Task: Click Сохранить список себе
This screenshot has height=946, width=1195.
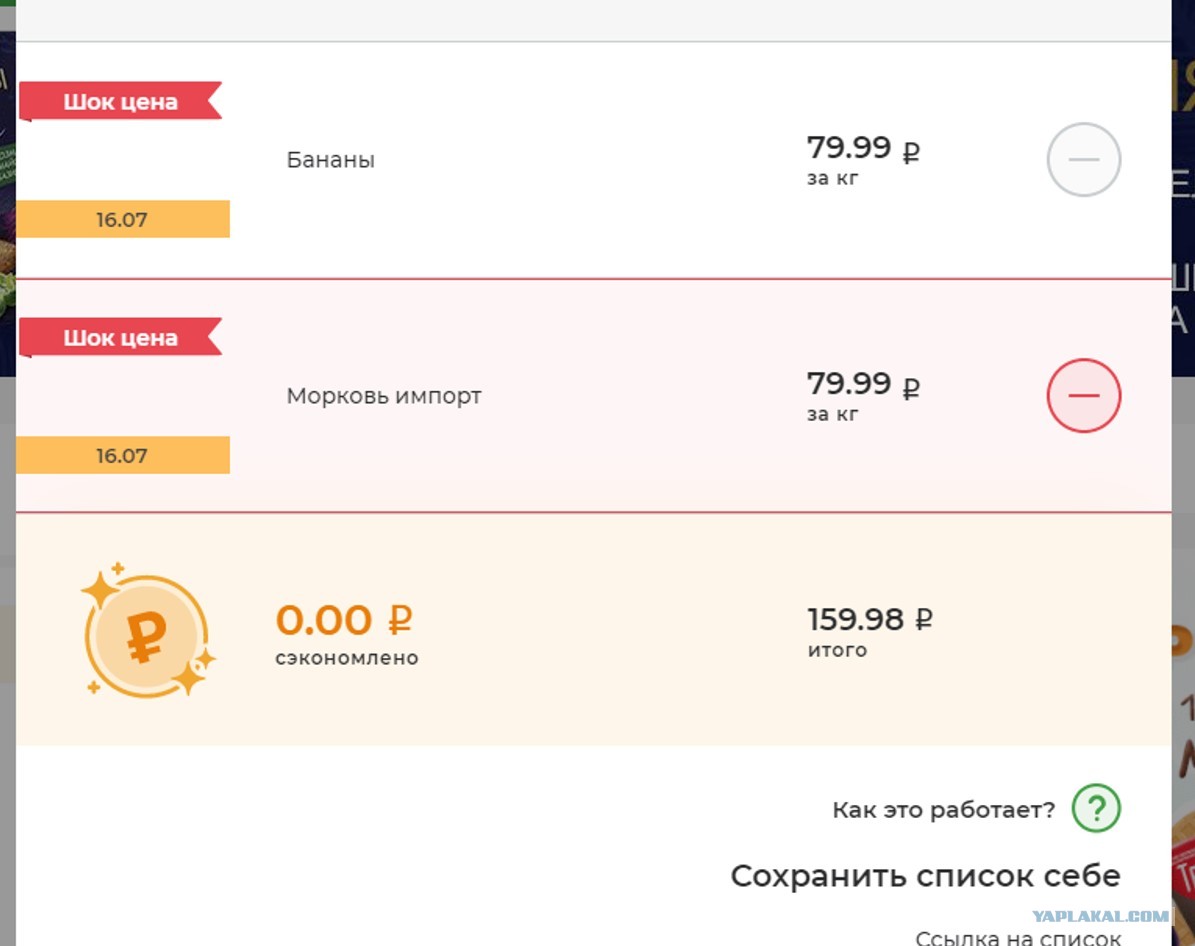Action: [x=925, y=876]
